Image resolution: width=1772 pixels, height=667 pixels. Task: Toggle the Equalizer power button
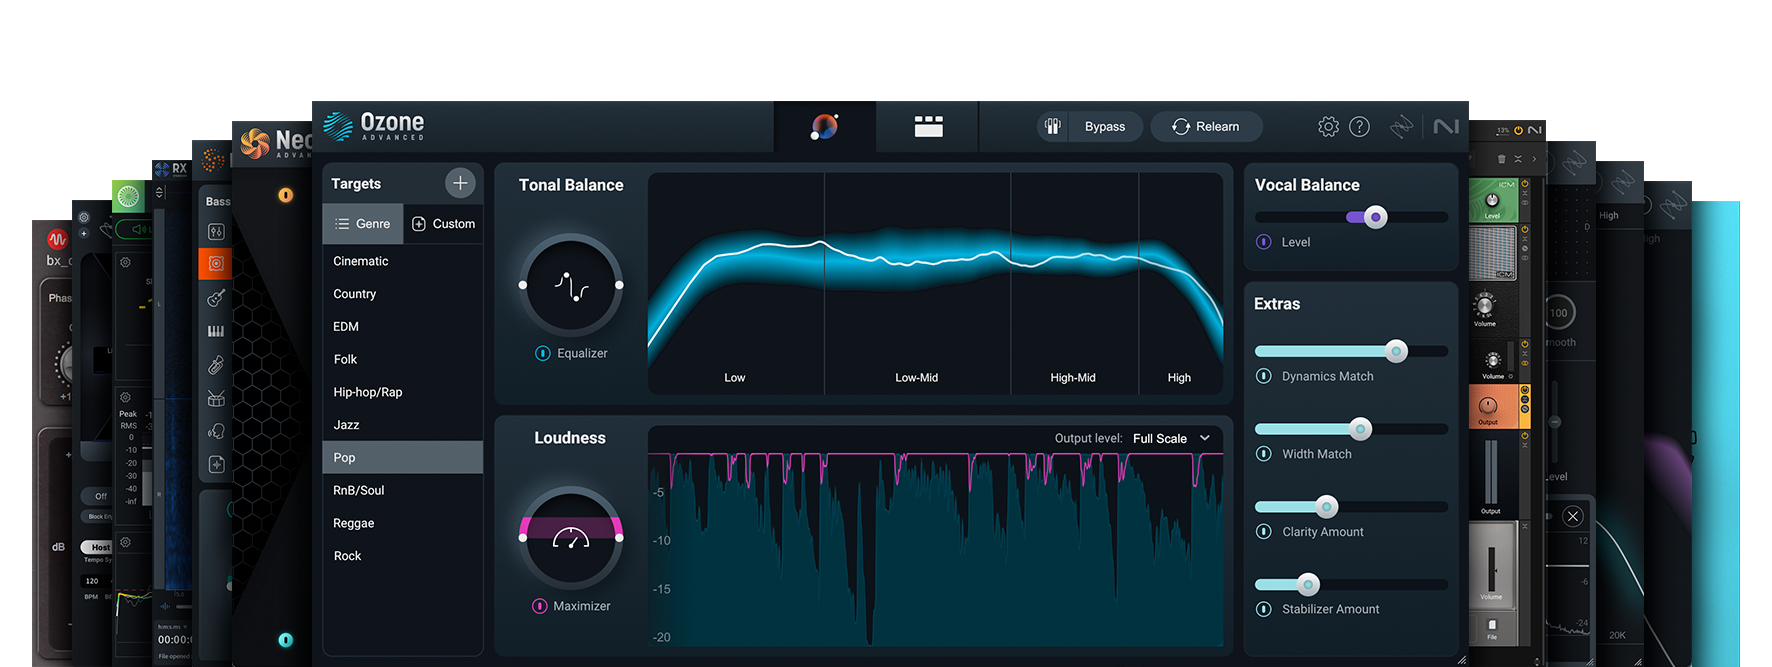543,353
